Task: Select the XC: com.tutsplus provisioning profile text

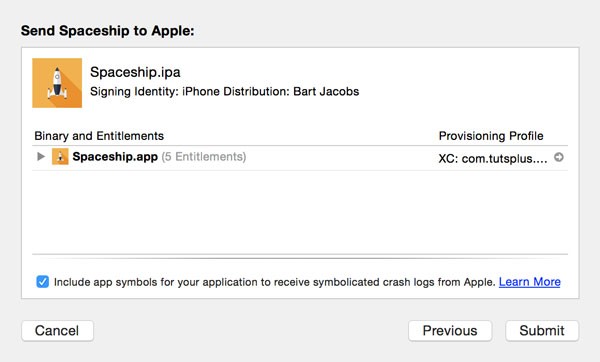Action: click(x=493, y=158)
